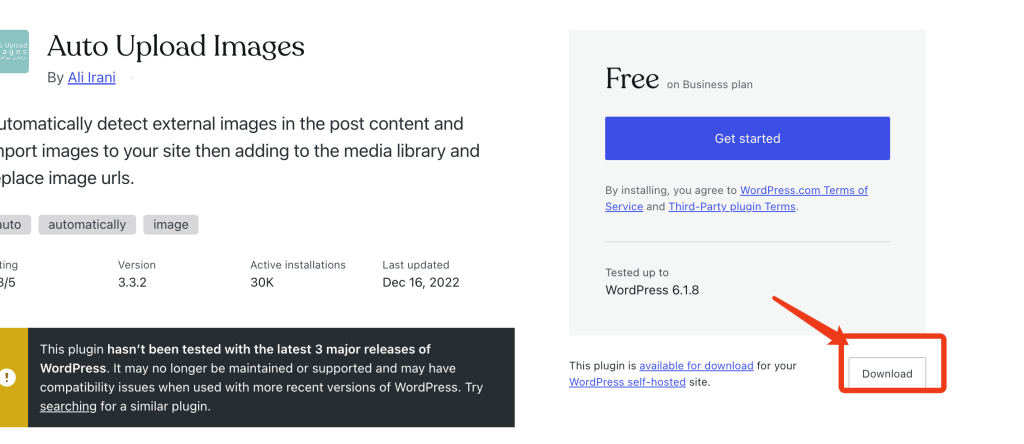
Task: Click last updated date Dec 16, 2022
Action: point(421,283)
